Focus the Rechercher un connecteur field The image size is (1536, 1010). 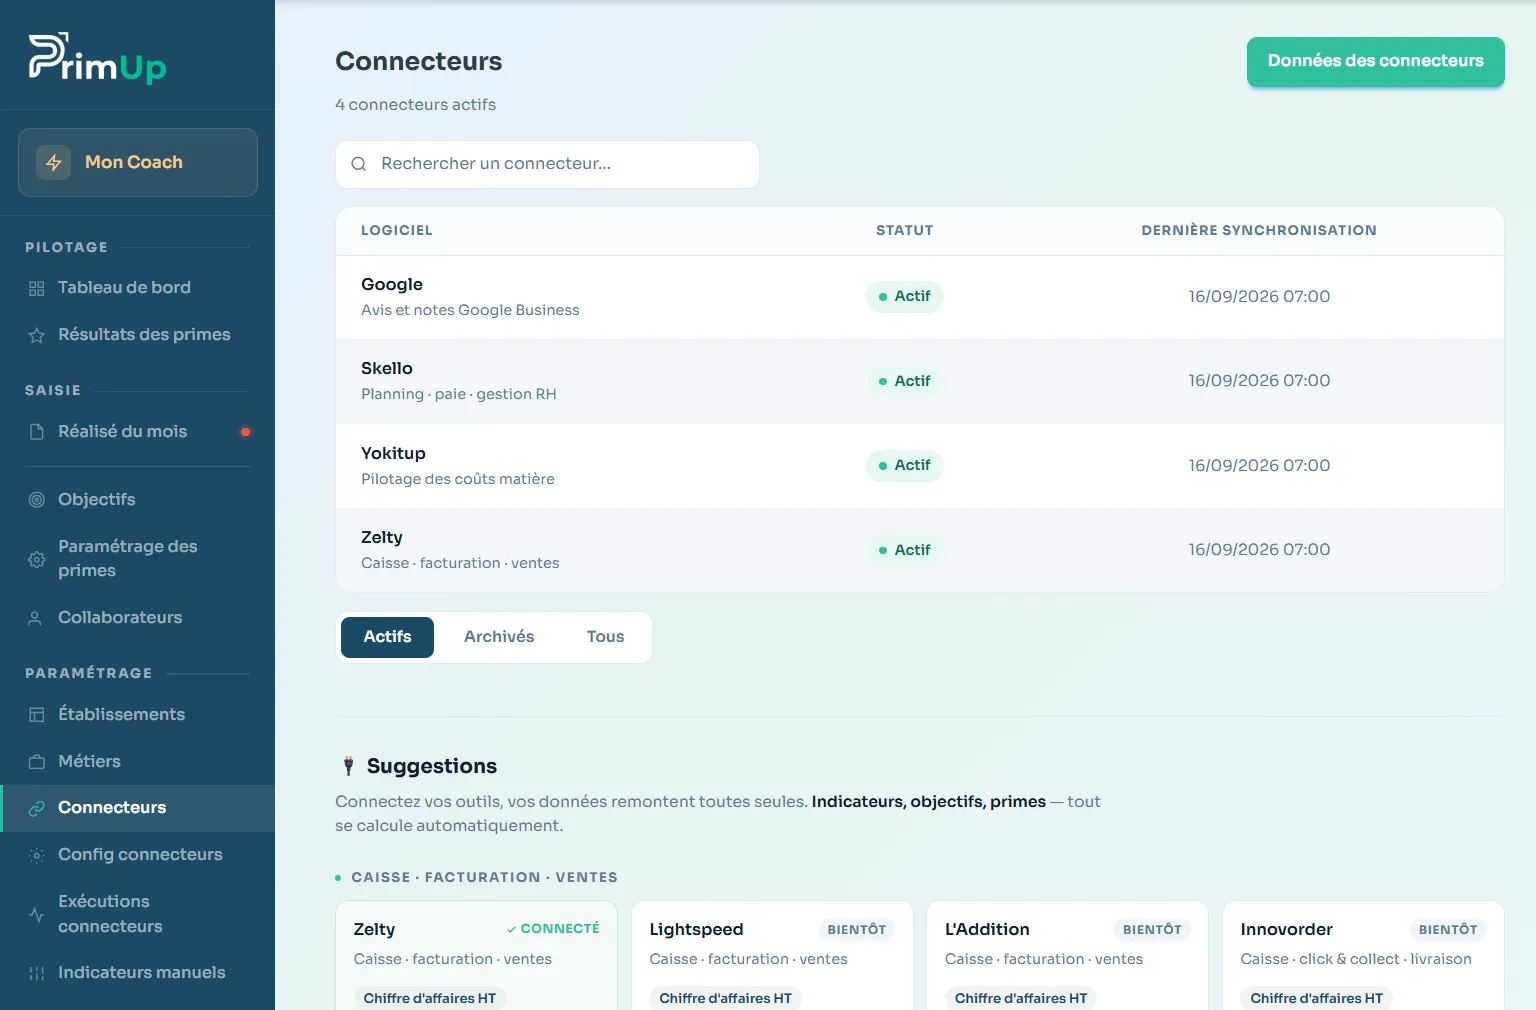tap(547, 164)
